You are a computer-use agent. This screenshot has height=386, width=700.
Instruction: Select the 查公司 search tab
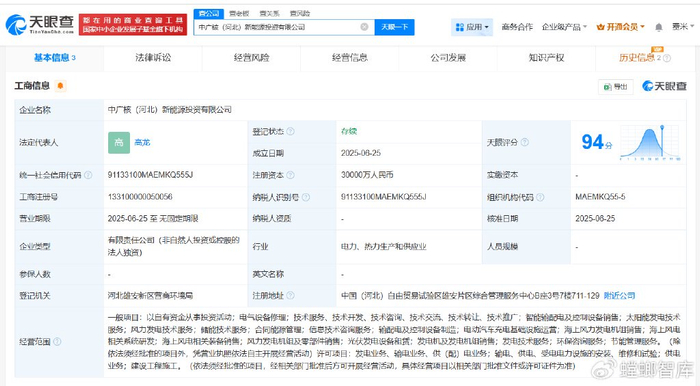coord(208,13)
